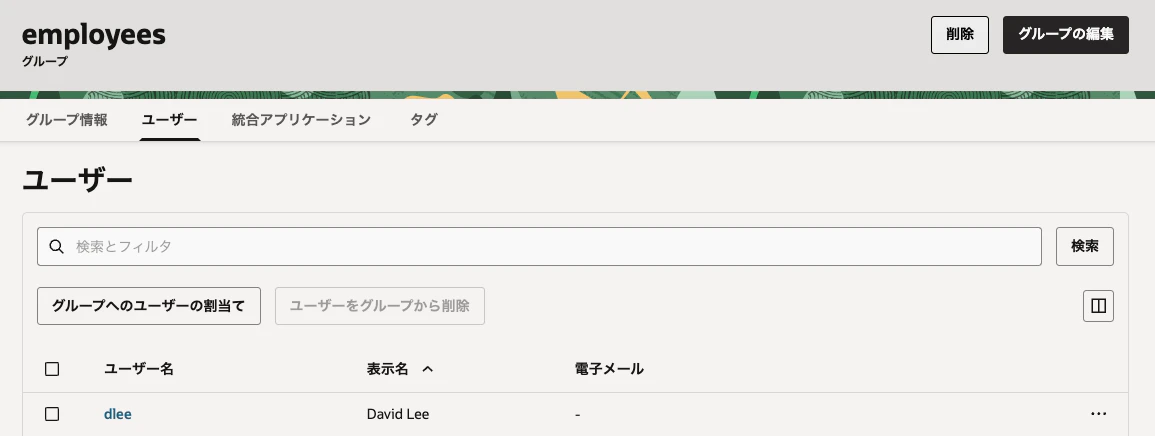1155x436 pixels.
Task: Open the 統合アプリケーション tab
Action: pos(301,119)
